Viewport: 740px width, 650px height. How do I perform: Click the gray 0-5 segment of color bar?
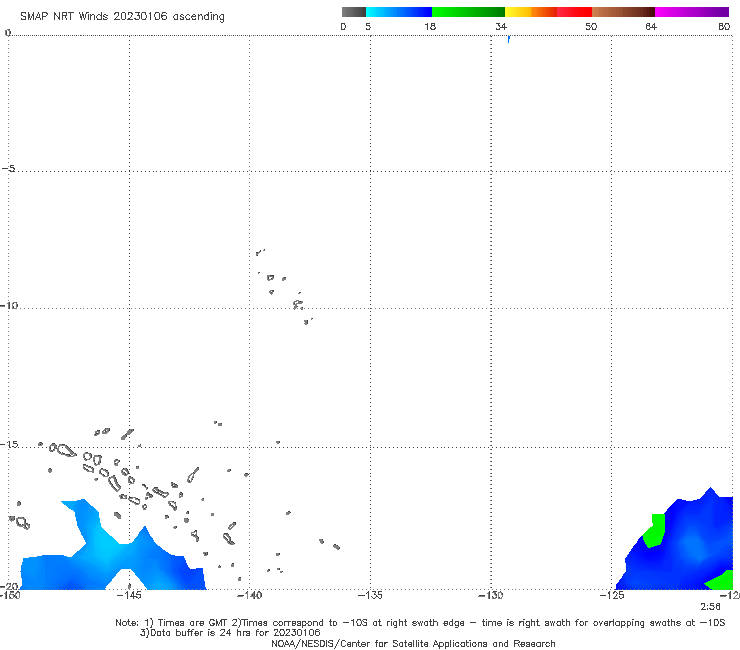pyautogui.click(x=354, y=12)
